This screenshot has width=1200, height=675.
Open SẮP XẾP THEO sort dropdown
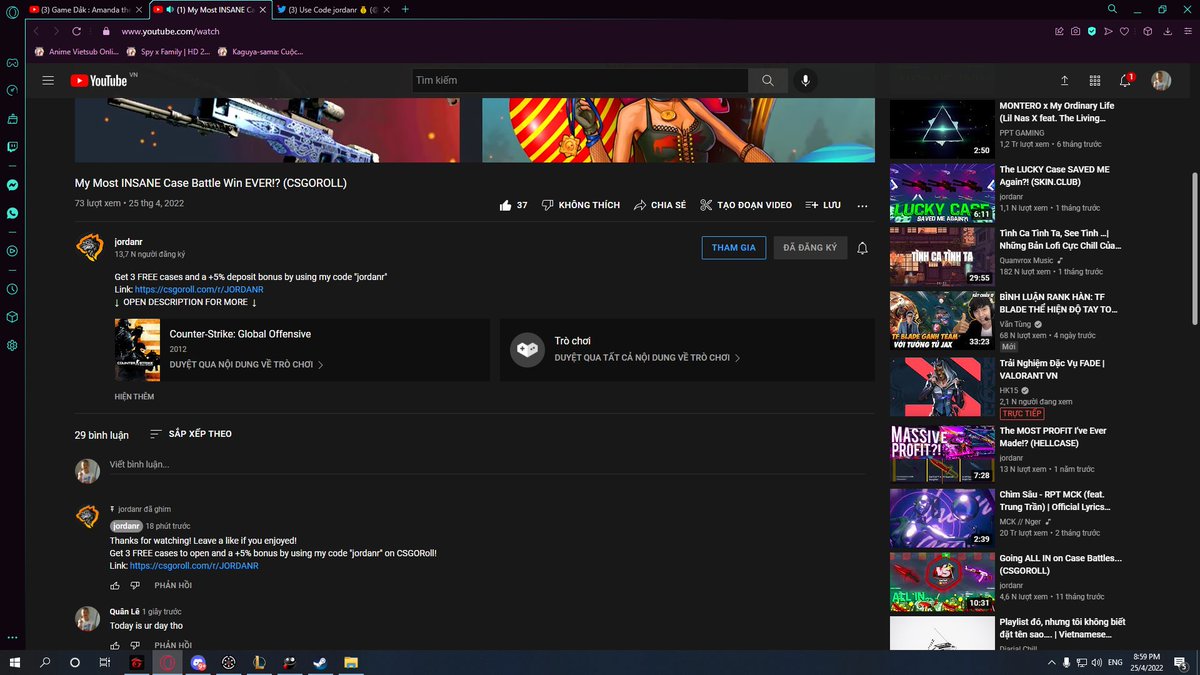click(191, 434)
